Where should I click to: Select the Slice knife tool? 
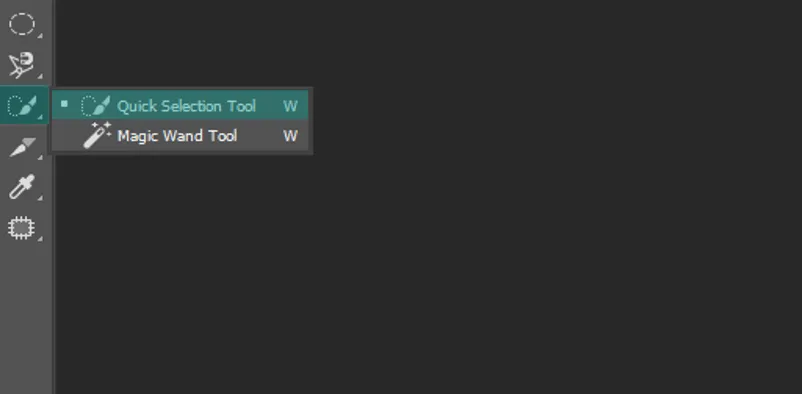[22, 147]
